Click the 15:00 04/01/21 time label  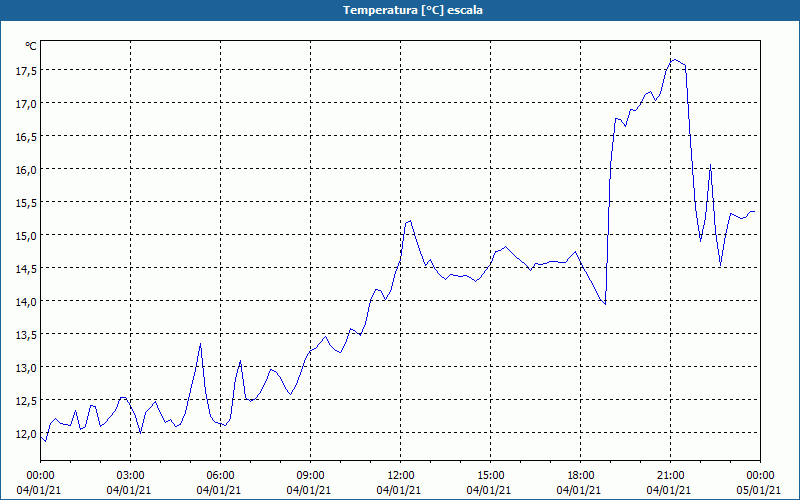click(x=489, y=483)
